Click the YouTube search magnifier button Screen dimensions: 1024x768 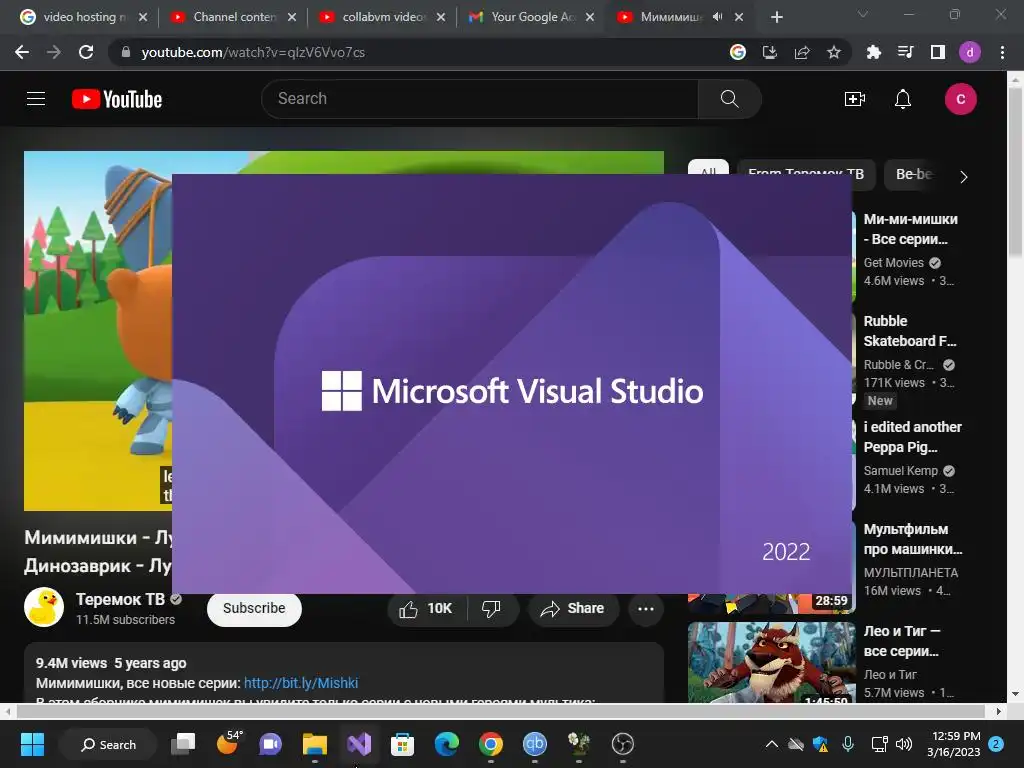(x=729, y=99)
